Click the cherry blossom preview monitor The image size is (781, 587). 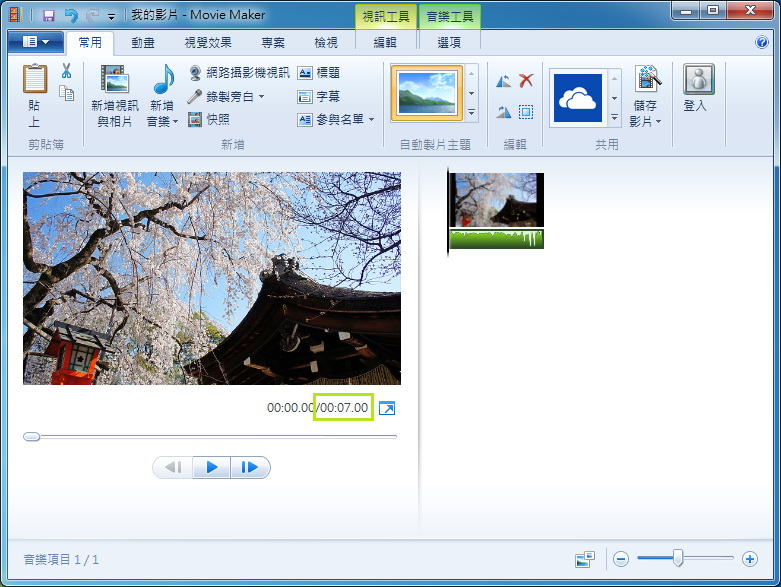click(212, 278)
